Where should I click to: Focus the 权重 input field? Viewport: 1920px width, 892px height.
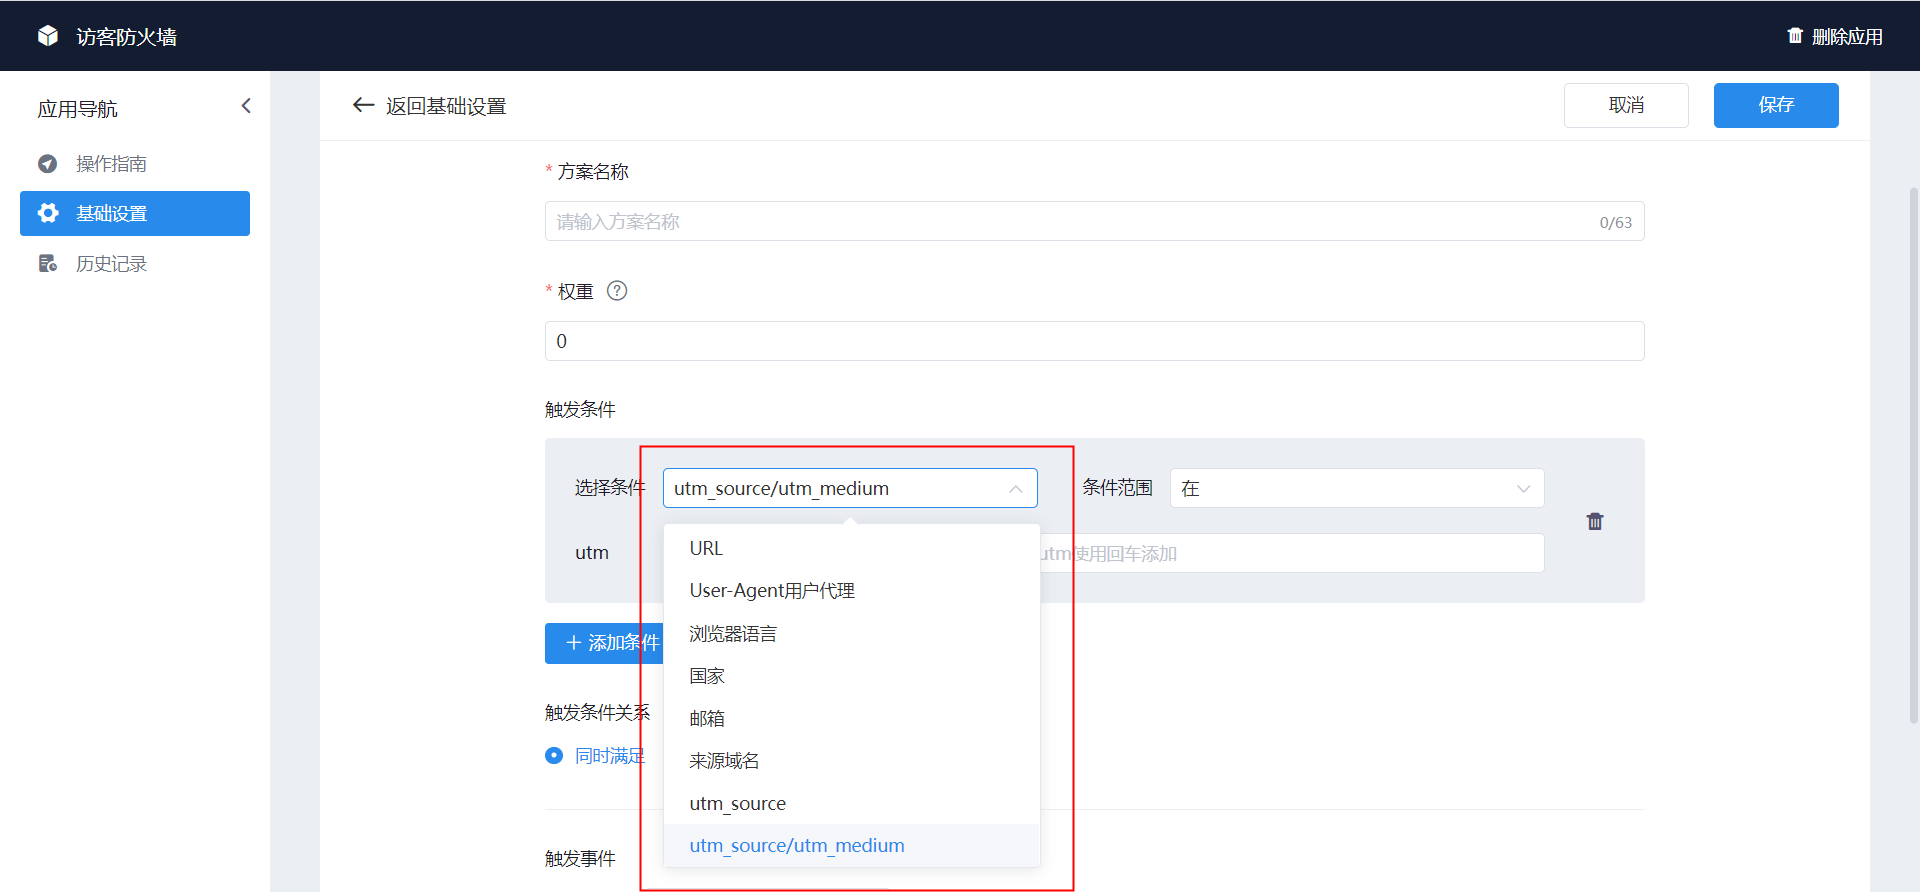1095,341
